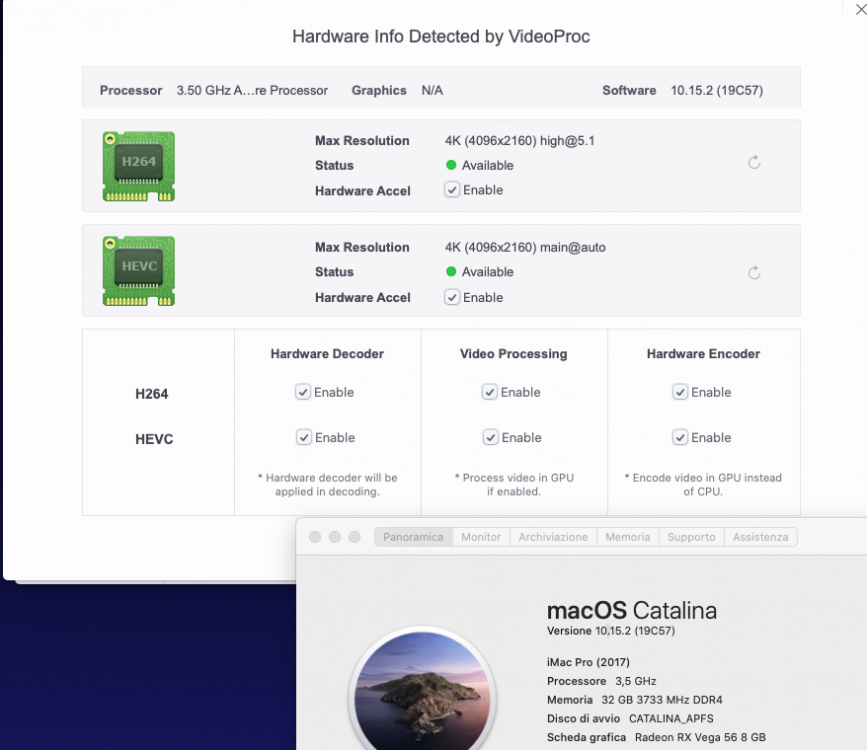Toggle HEVC Video Processing checkbox

pyautogui.click(x=490, y=438)
